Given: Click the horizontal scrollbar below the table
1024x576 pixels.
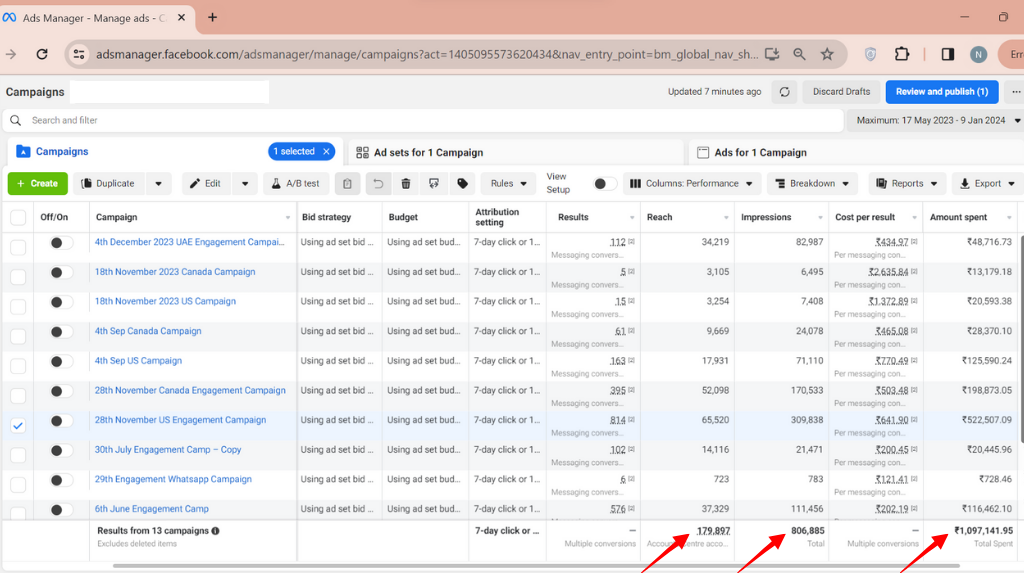Looking at the screenshot, I should [536, 566].
